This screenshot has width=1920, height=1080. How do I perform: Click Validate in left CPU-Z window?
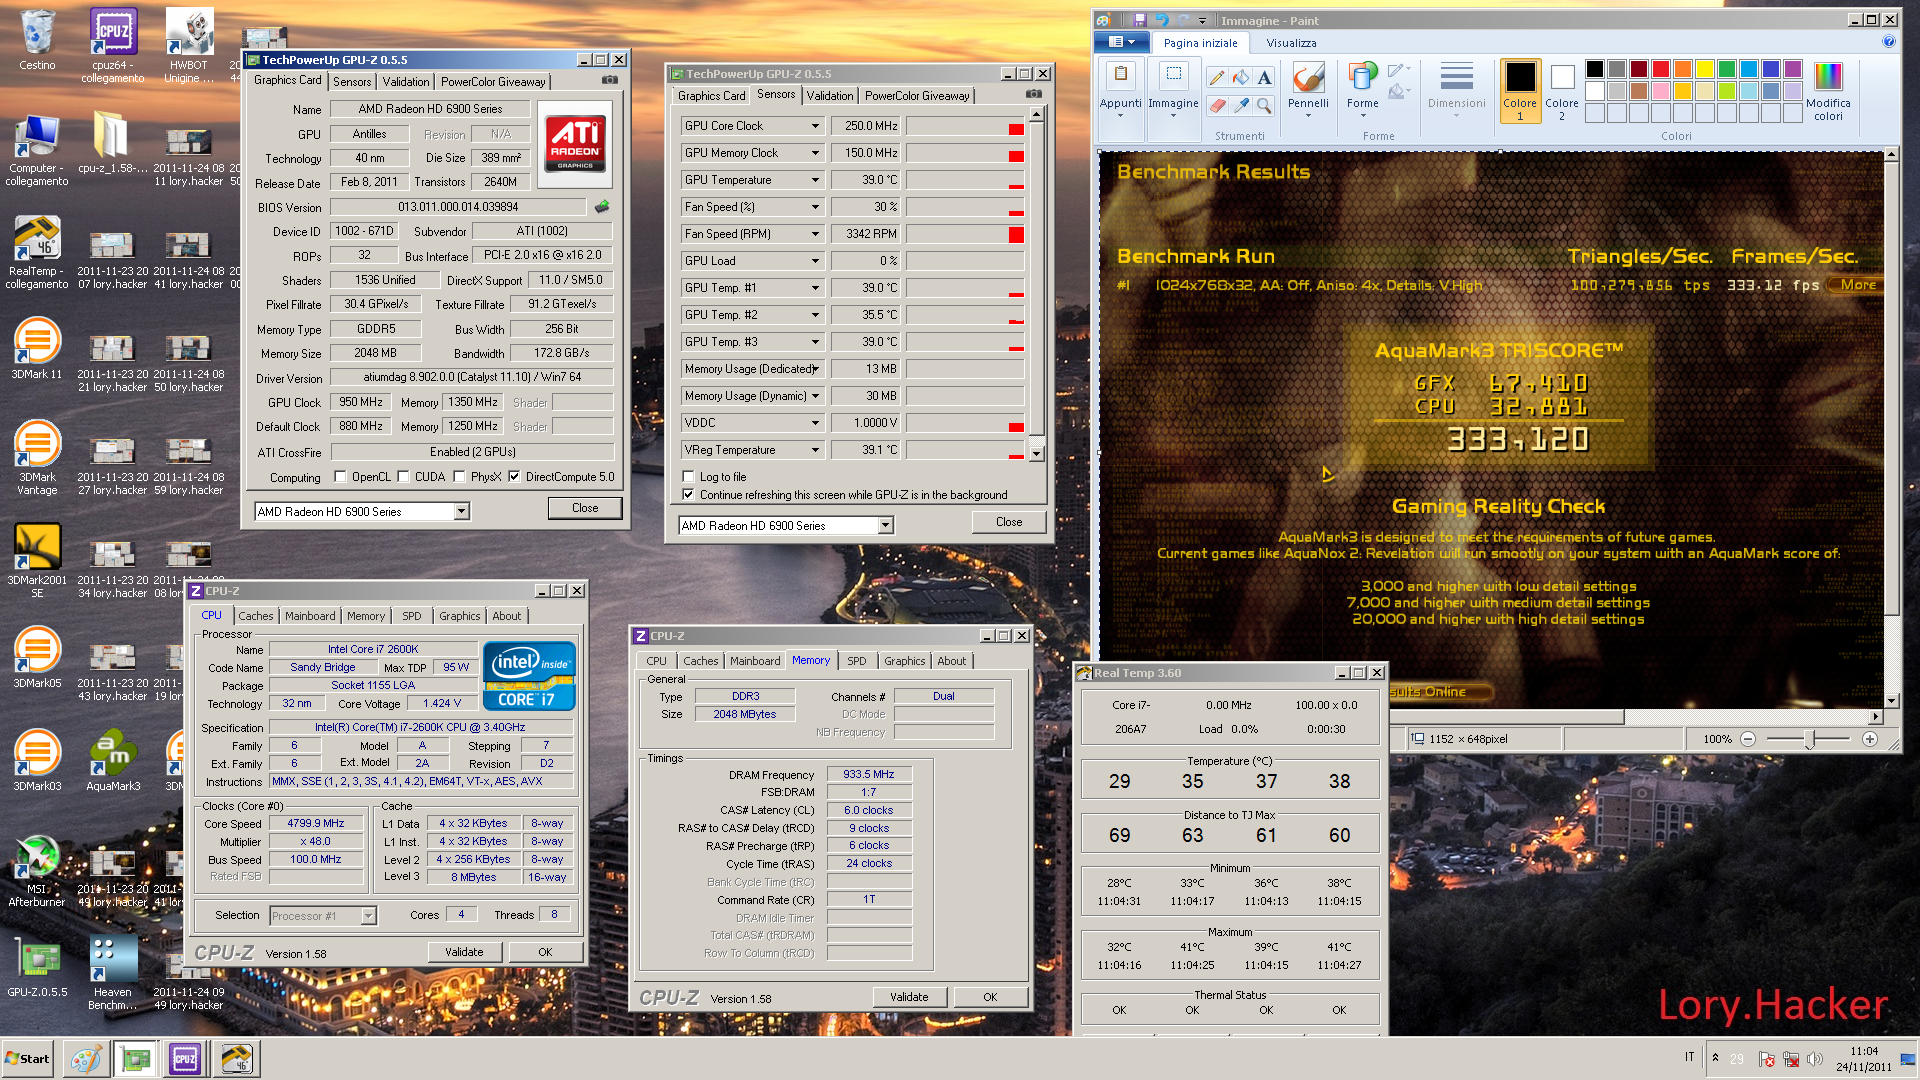464,952
